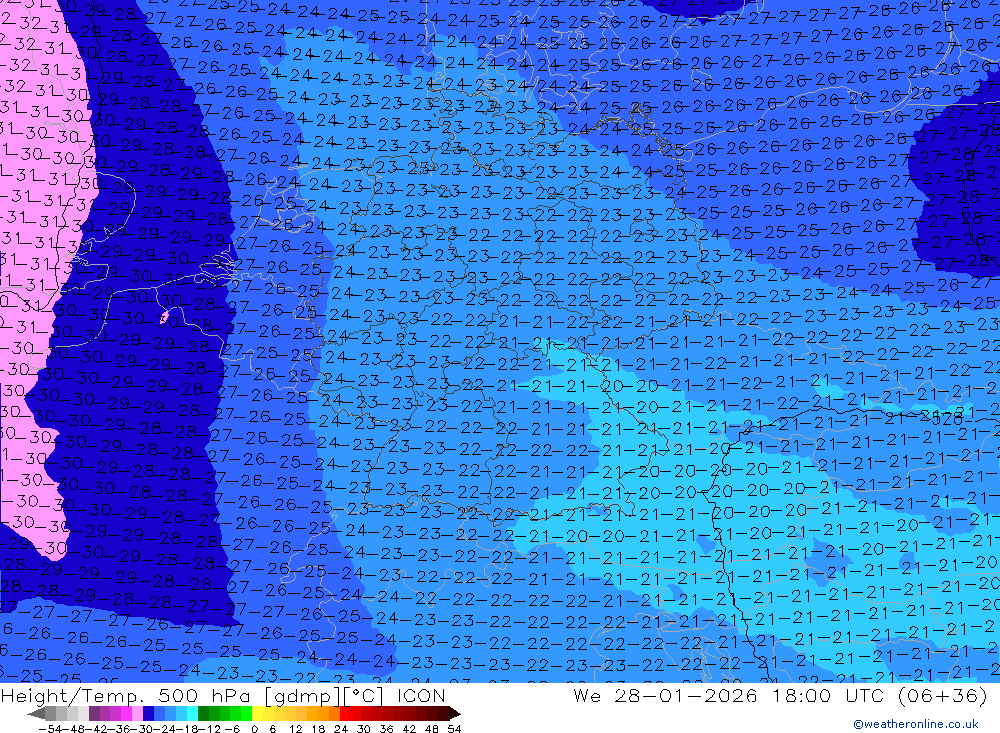Click the legend label '54'
Screen dimensions: 1000x733
point(454,729)
